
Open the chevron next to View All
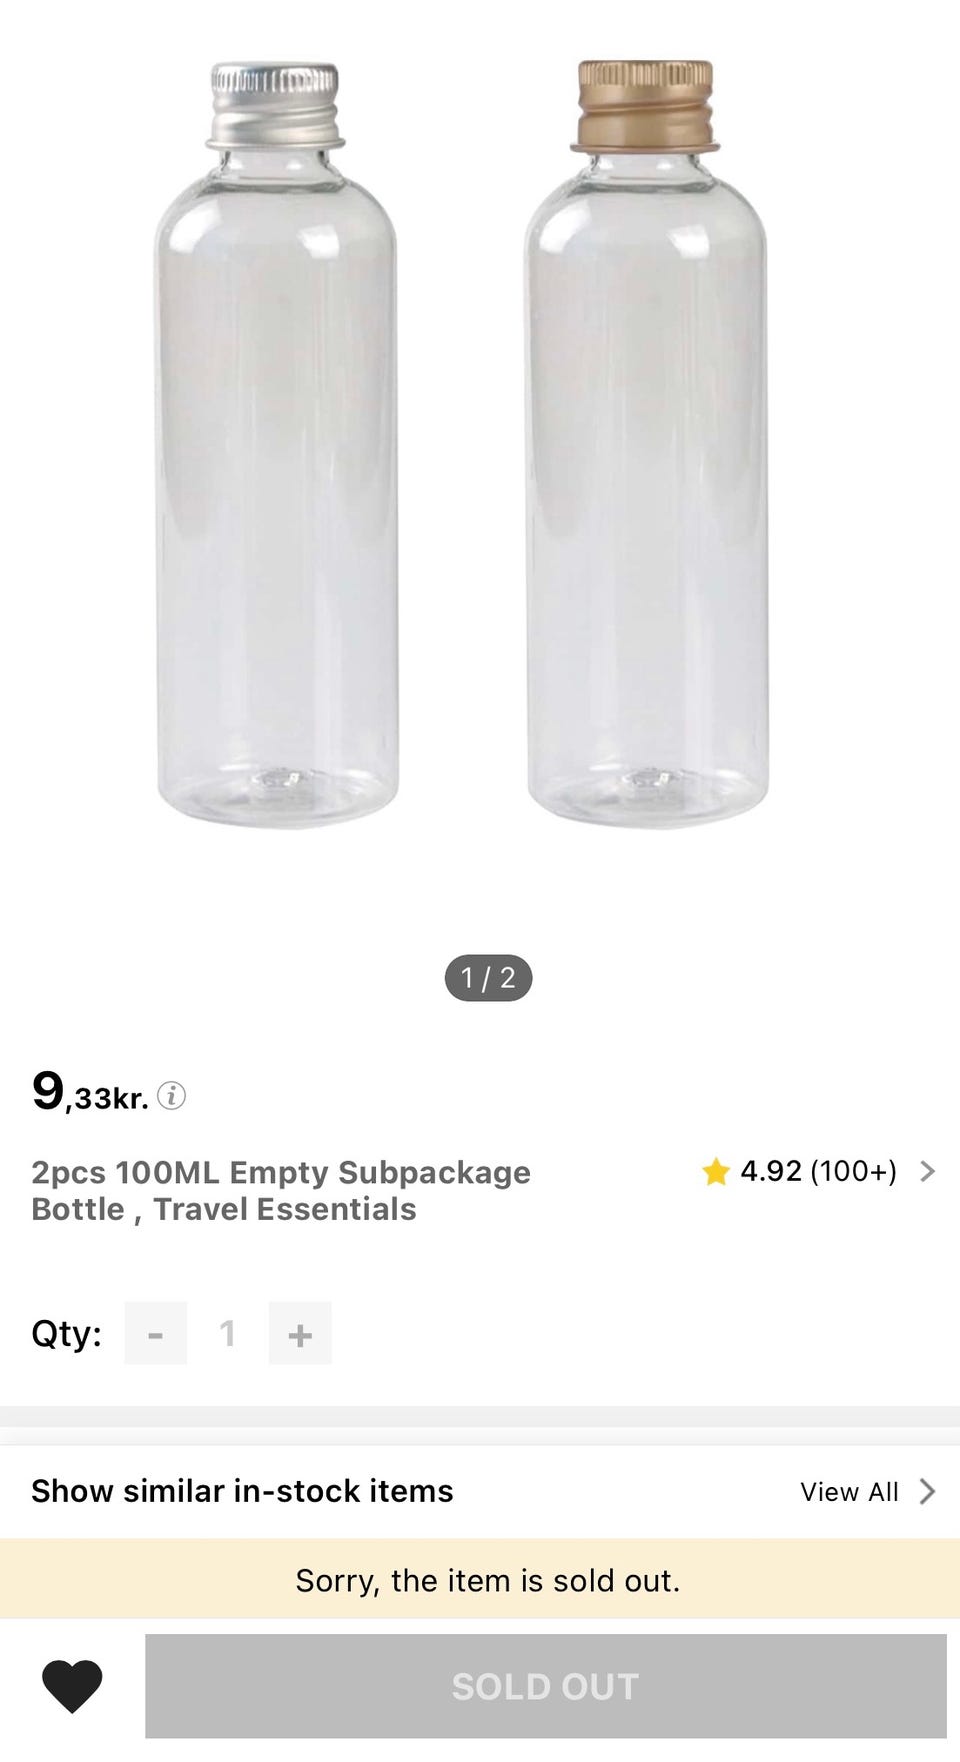[x=928, y=1492]
